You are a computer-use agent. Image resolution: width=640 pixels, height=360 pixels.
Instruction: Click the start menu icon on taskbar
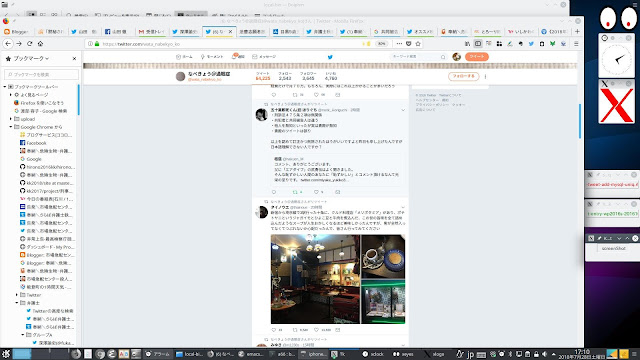(6, 353)
